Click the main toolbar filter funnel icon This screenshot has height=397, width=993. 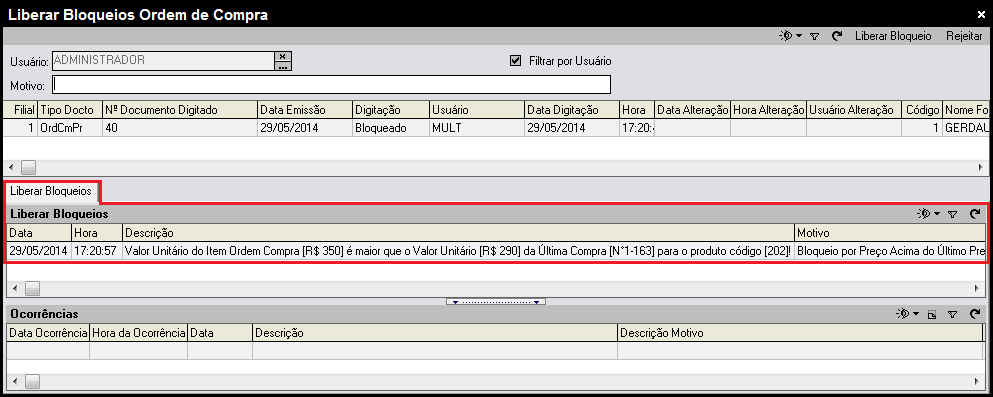point(815,37)
